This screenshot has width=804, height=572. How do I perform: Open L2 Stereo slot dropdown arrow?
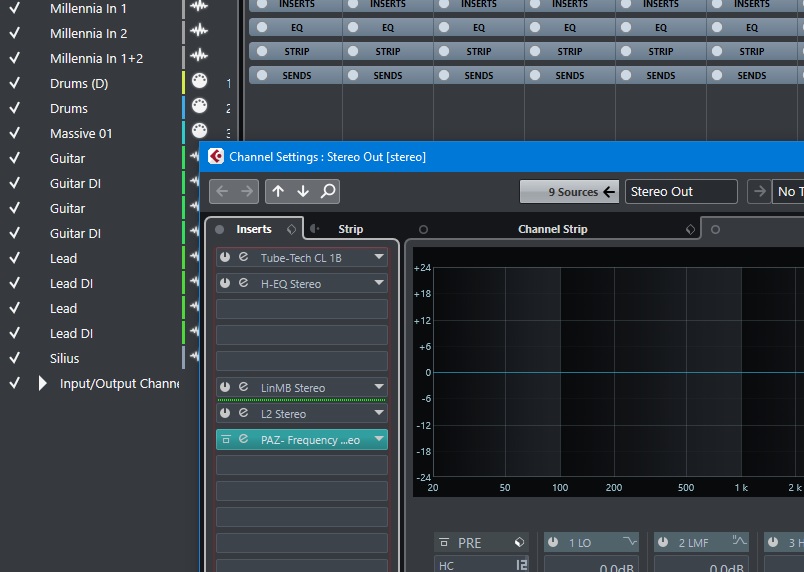tap(379, 413)
